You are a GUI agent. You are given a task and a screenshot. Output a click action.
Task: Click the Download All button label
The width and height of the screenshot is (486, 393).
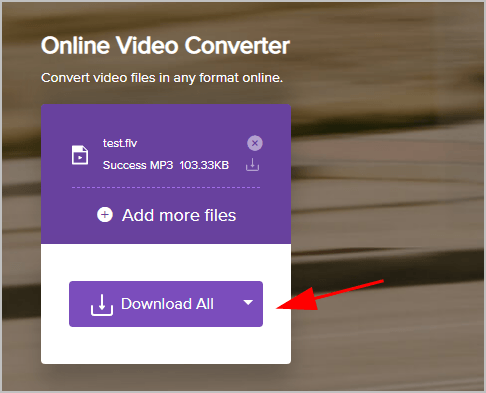pos(167,304)
